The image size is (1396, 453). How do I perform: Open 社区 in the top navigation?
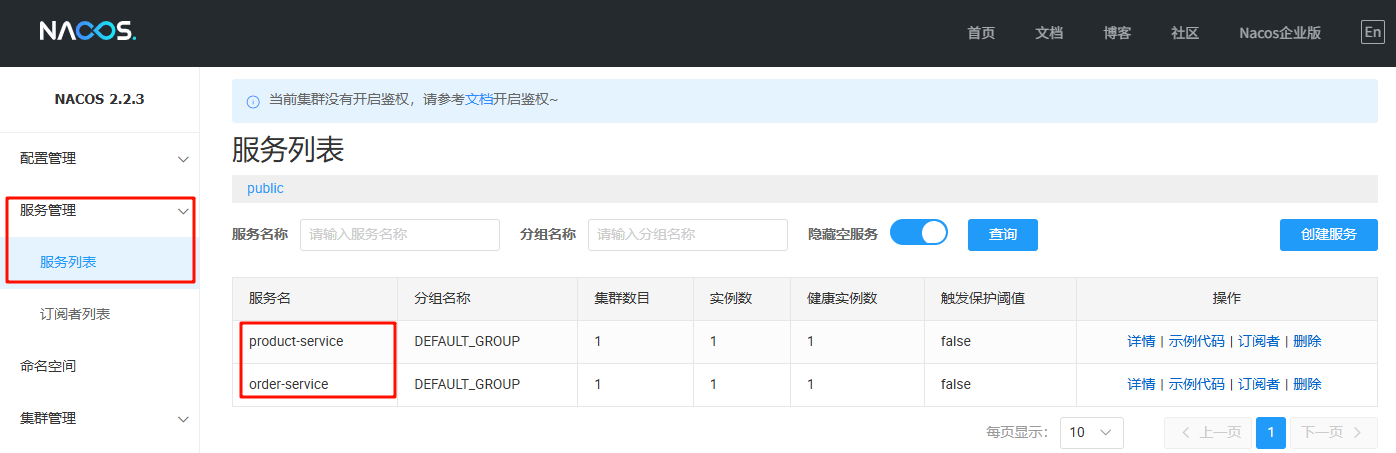coord(1185,33)
